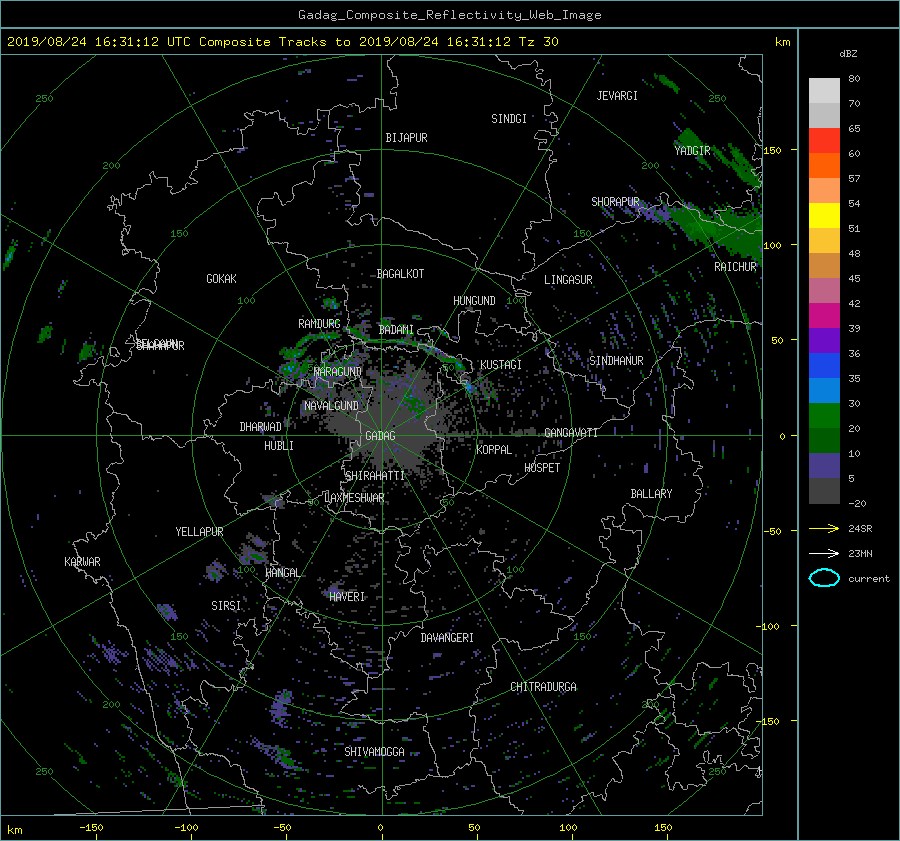Click the Gadag_Composite_Reflectivity_Web_Image title

[x=449, y=15]
